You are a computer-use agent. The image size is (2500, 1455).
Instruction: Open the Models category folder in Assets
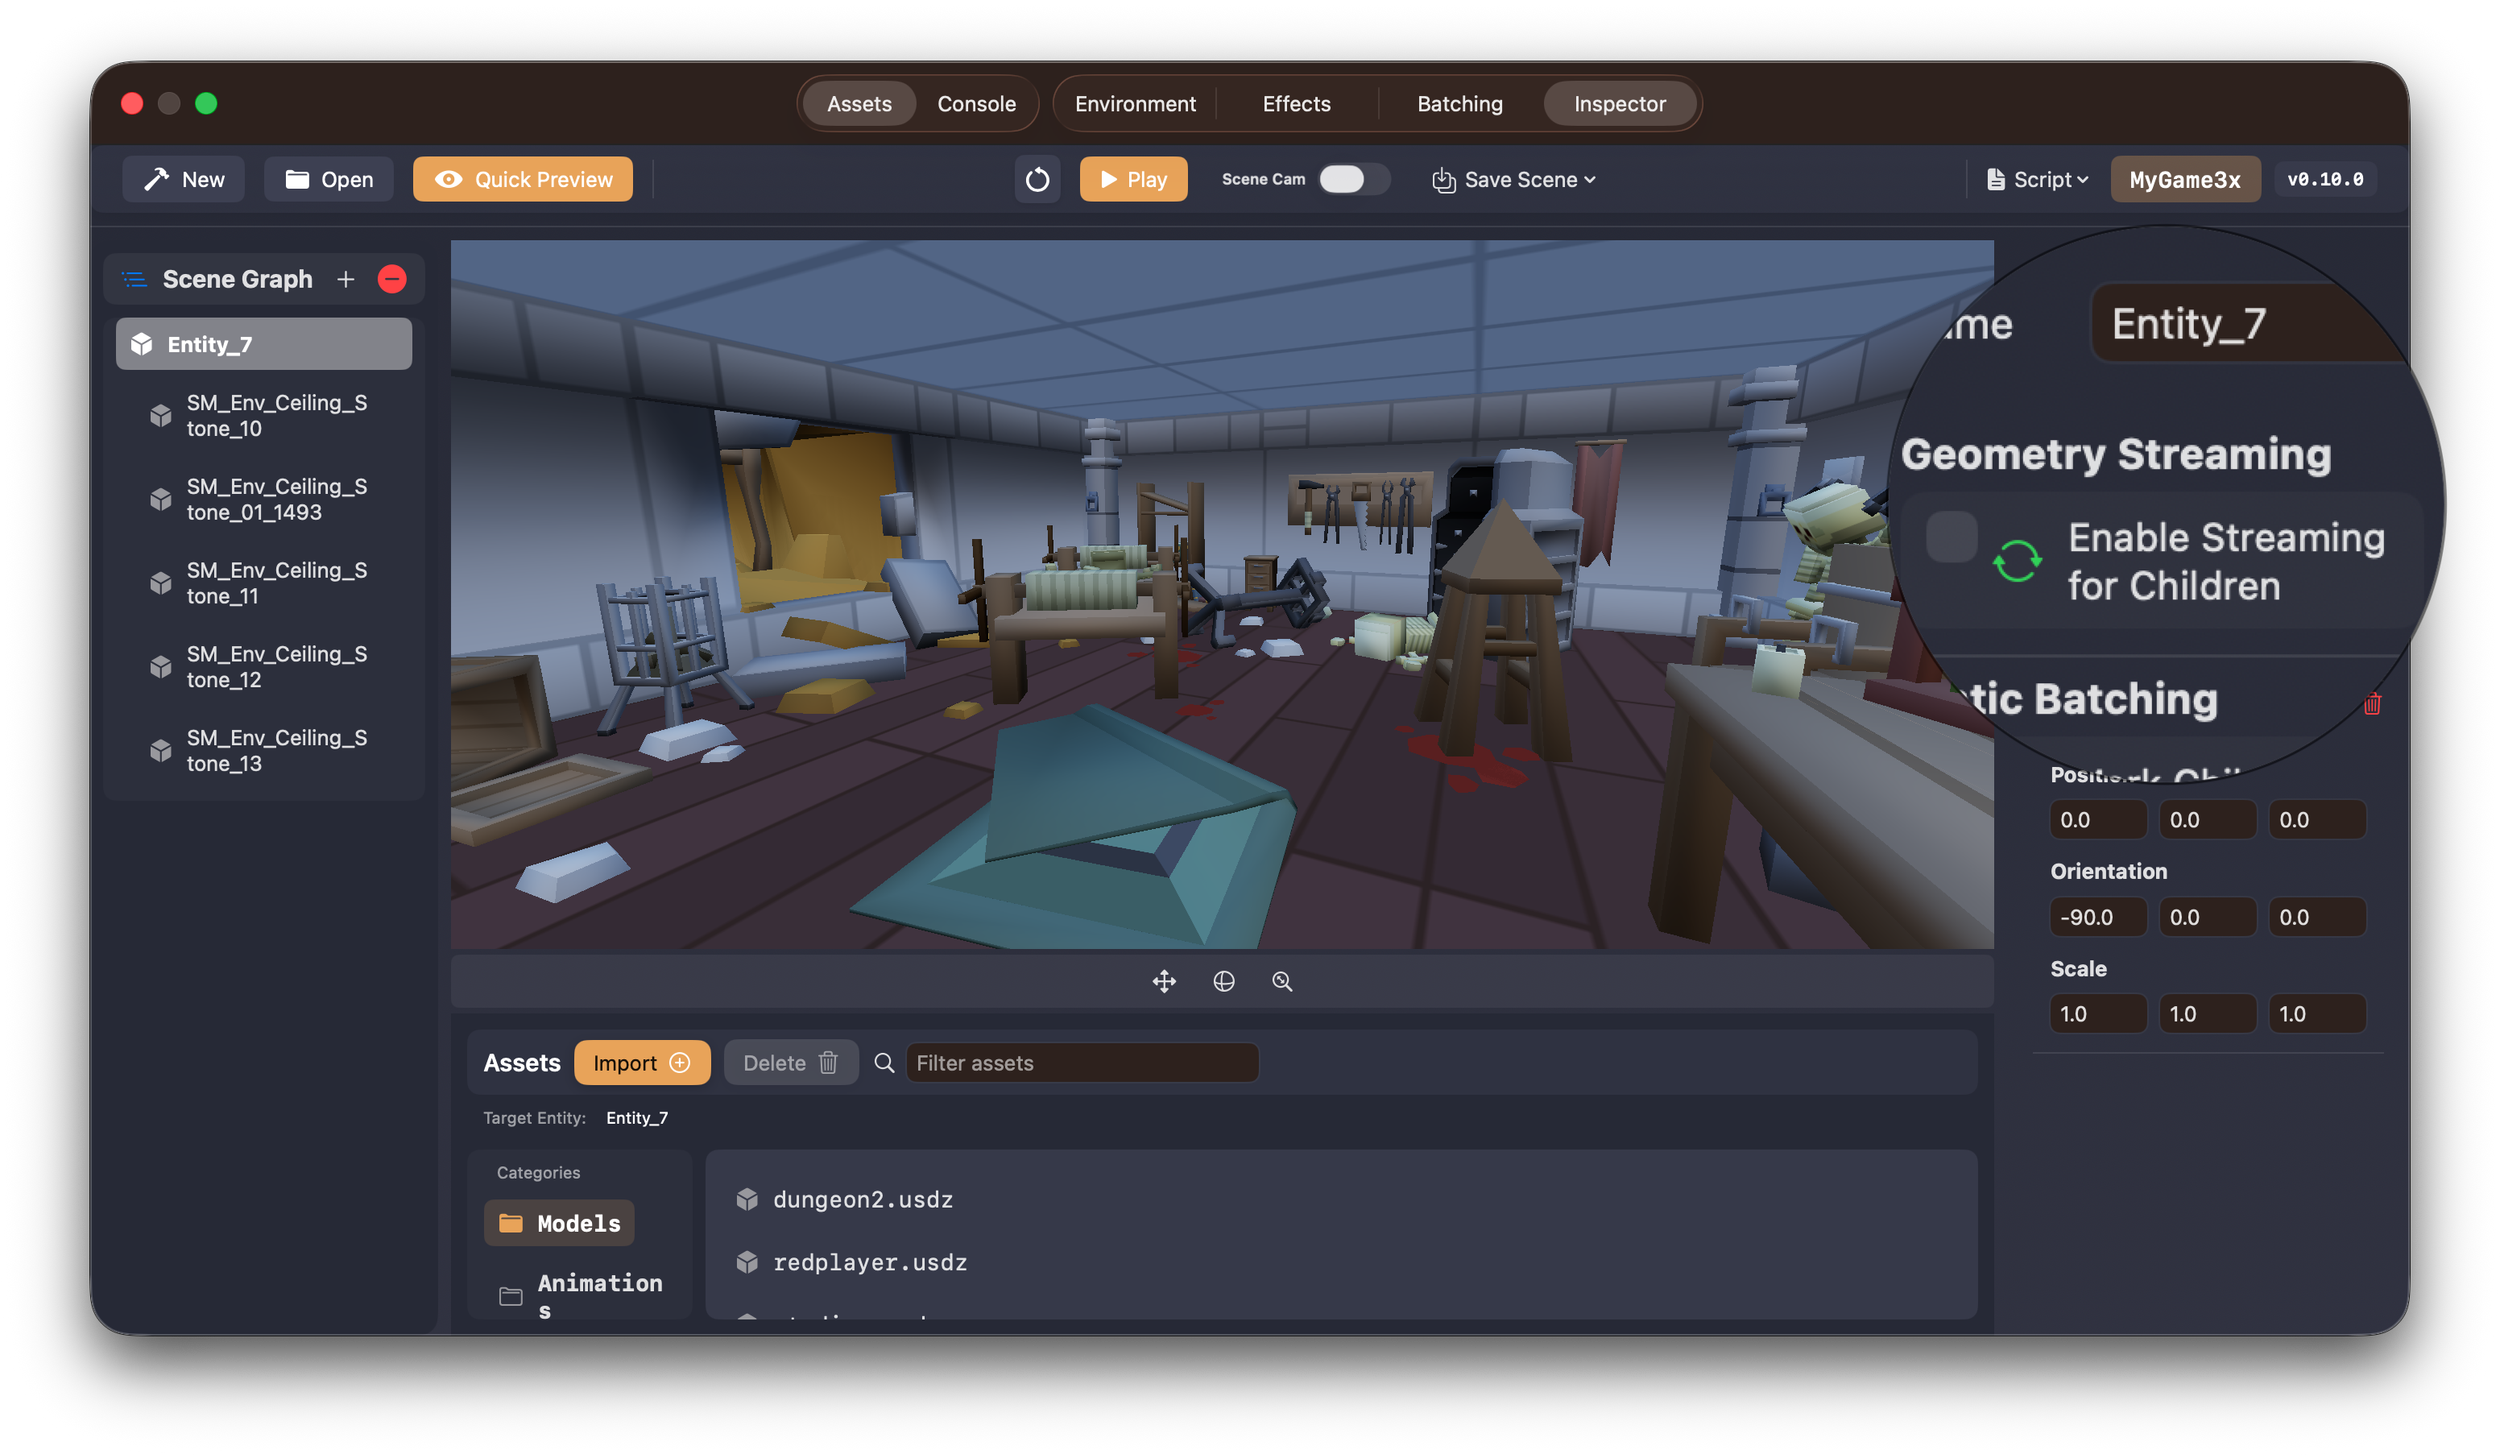pyautogui.click(x=559, y=1222)
